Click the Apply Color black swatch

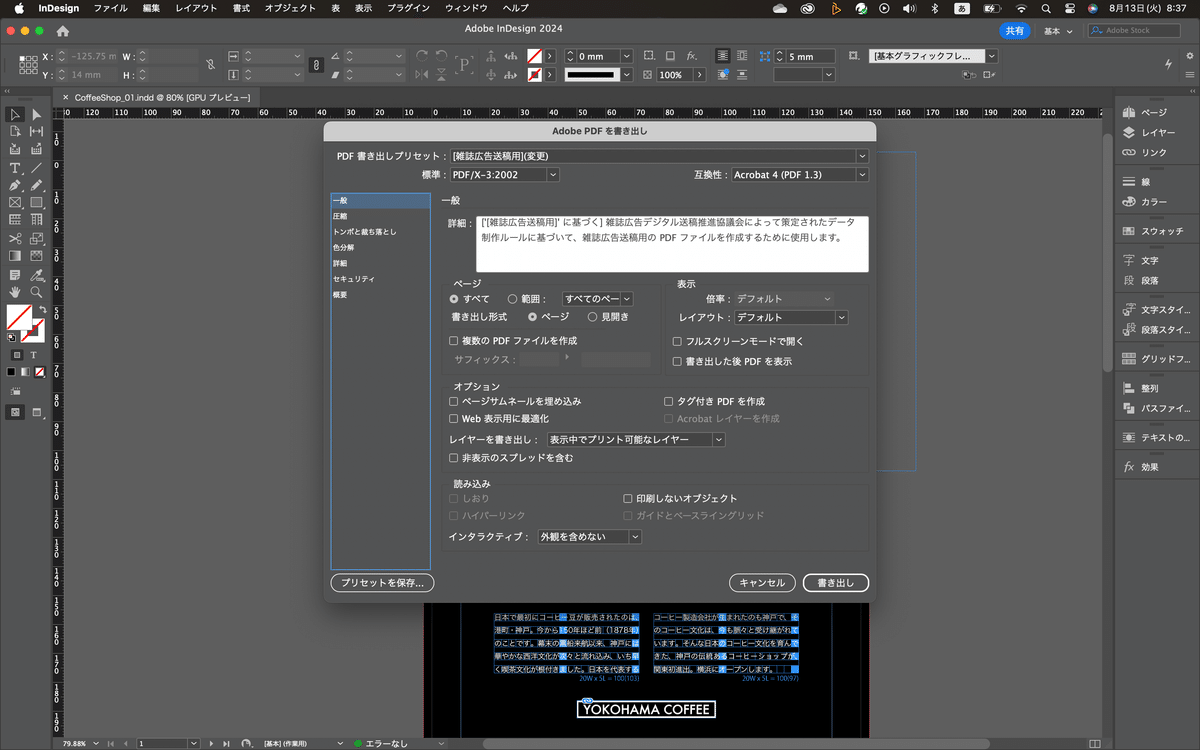[x=11, y=371]
